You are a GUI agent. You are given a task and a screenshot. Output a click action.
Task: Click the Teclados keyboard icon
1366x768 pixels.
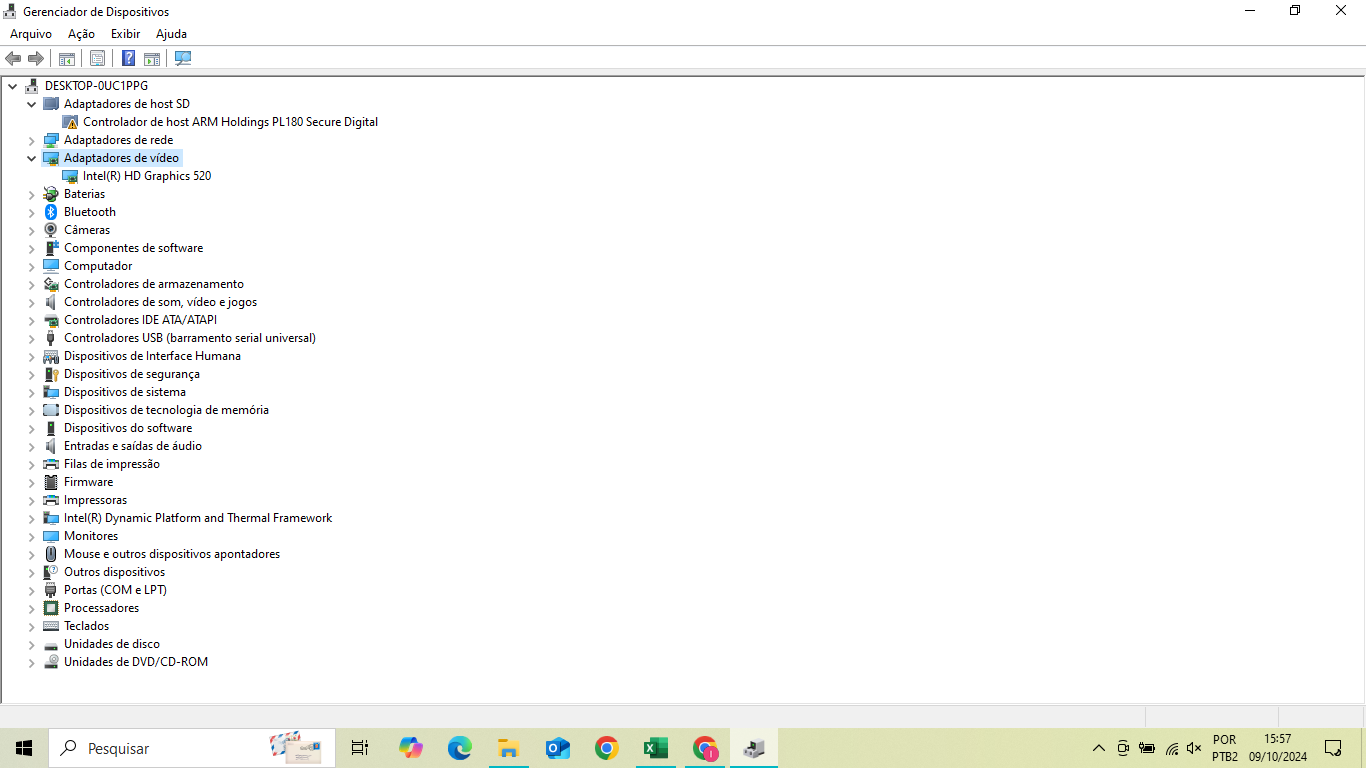click(51, 626)
